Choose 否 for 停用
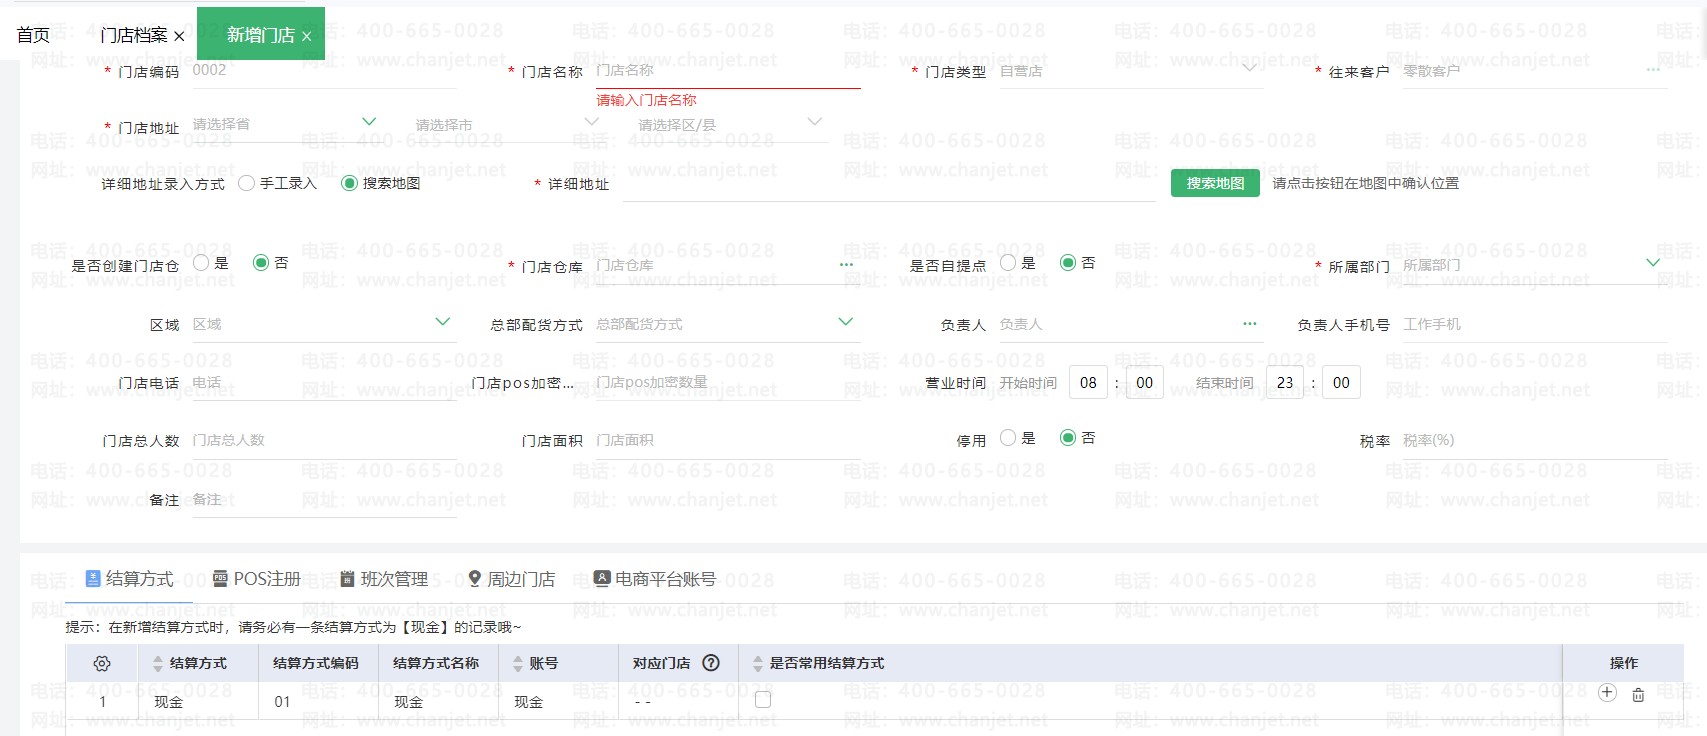Screen dimensions: 1707x736 pyautogui.click(x=1068, y=437)
